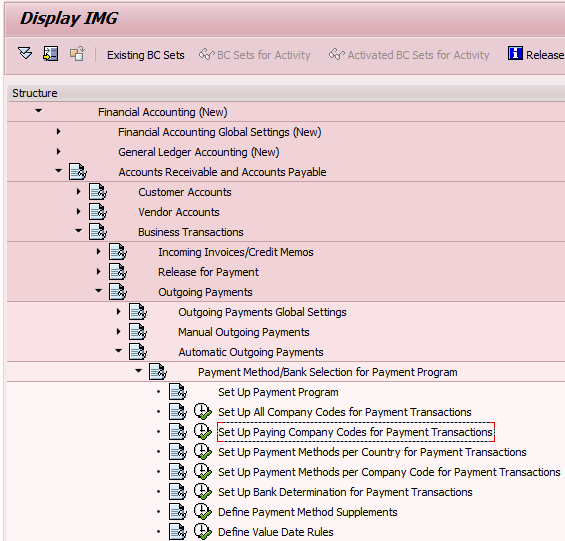Expand Incoming Invoices/Credit Memos node

(99, 251)
